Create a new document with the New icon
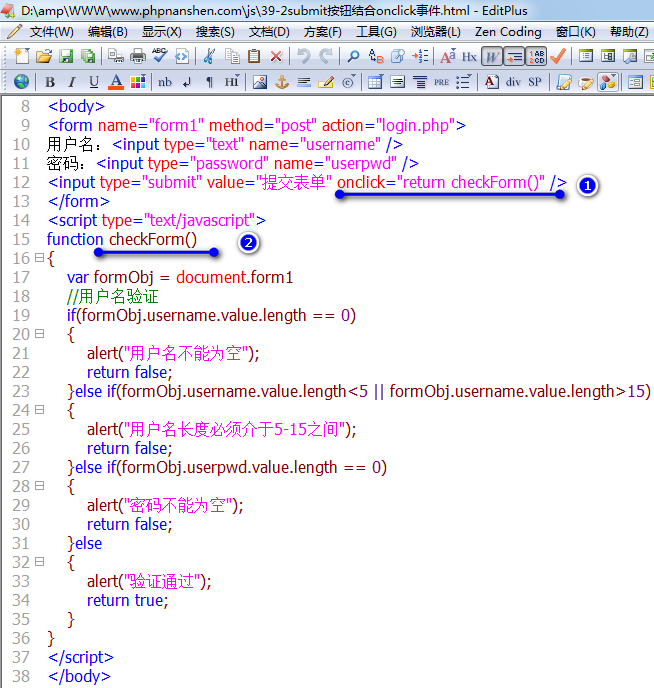 click(x=22, y=56)
